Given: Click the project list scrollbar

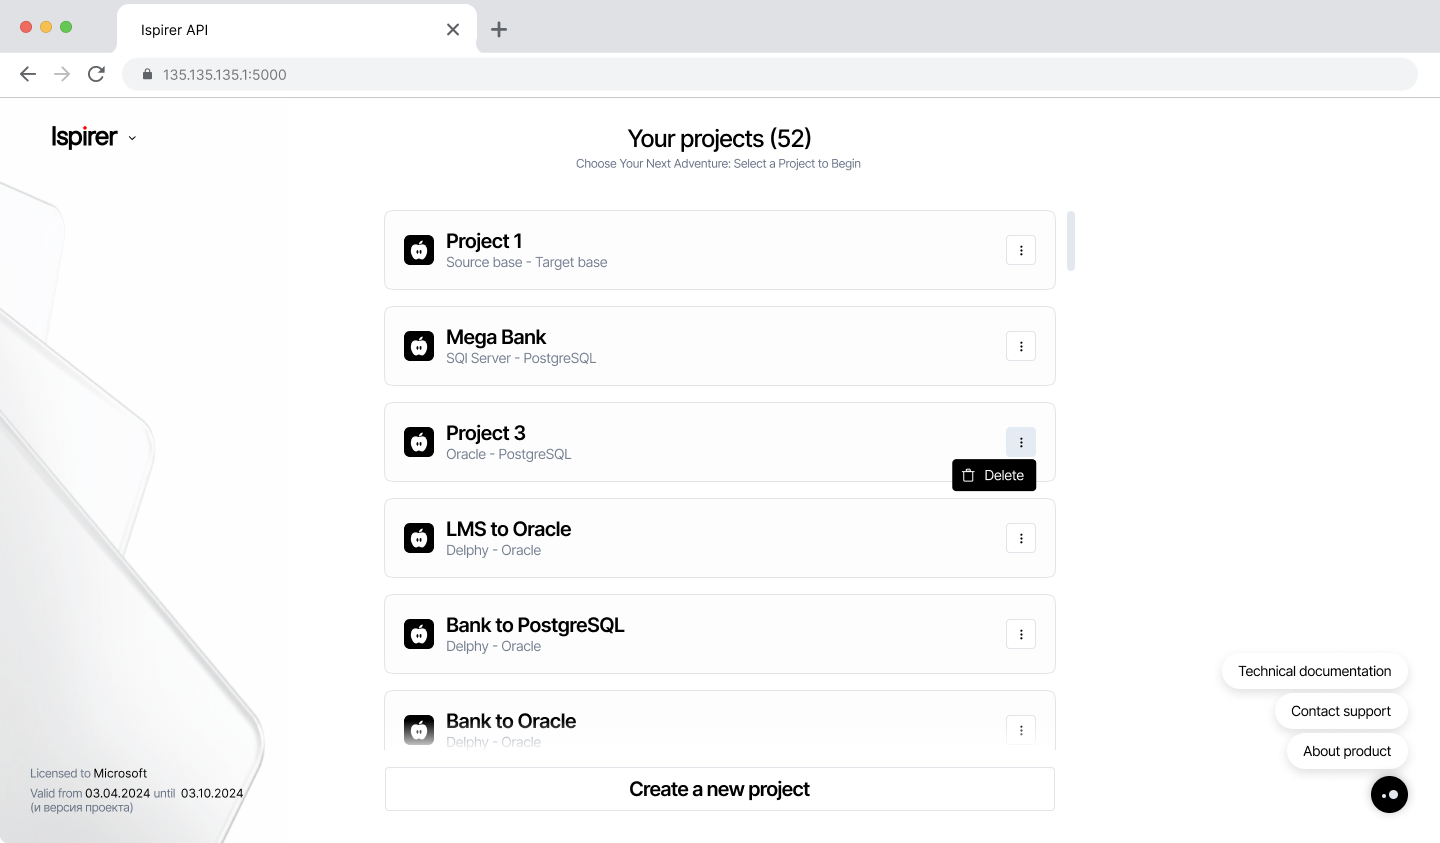Looking at the screenshot, I should point(1070,242).
